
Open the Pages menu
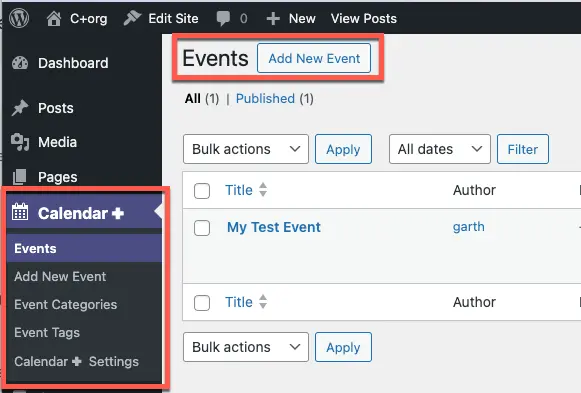click(57, 177)
